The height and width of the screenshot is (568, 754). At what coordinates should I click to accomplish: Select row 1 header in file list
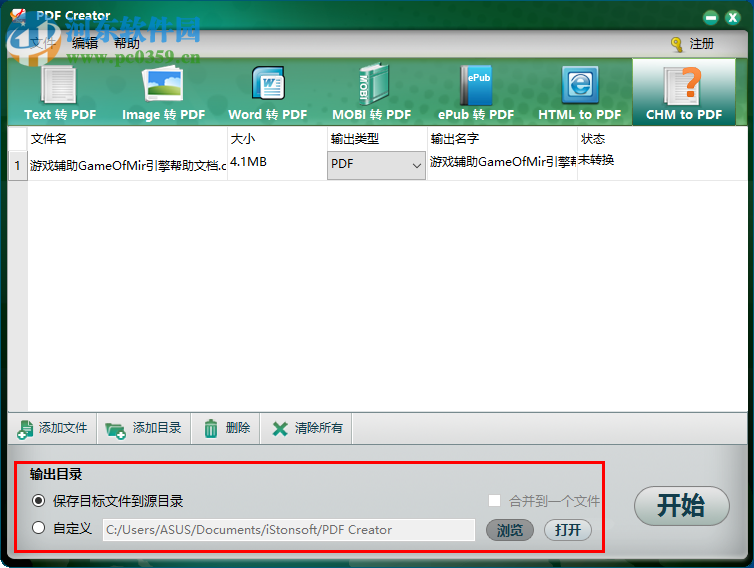(x=18, y=166)
